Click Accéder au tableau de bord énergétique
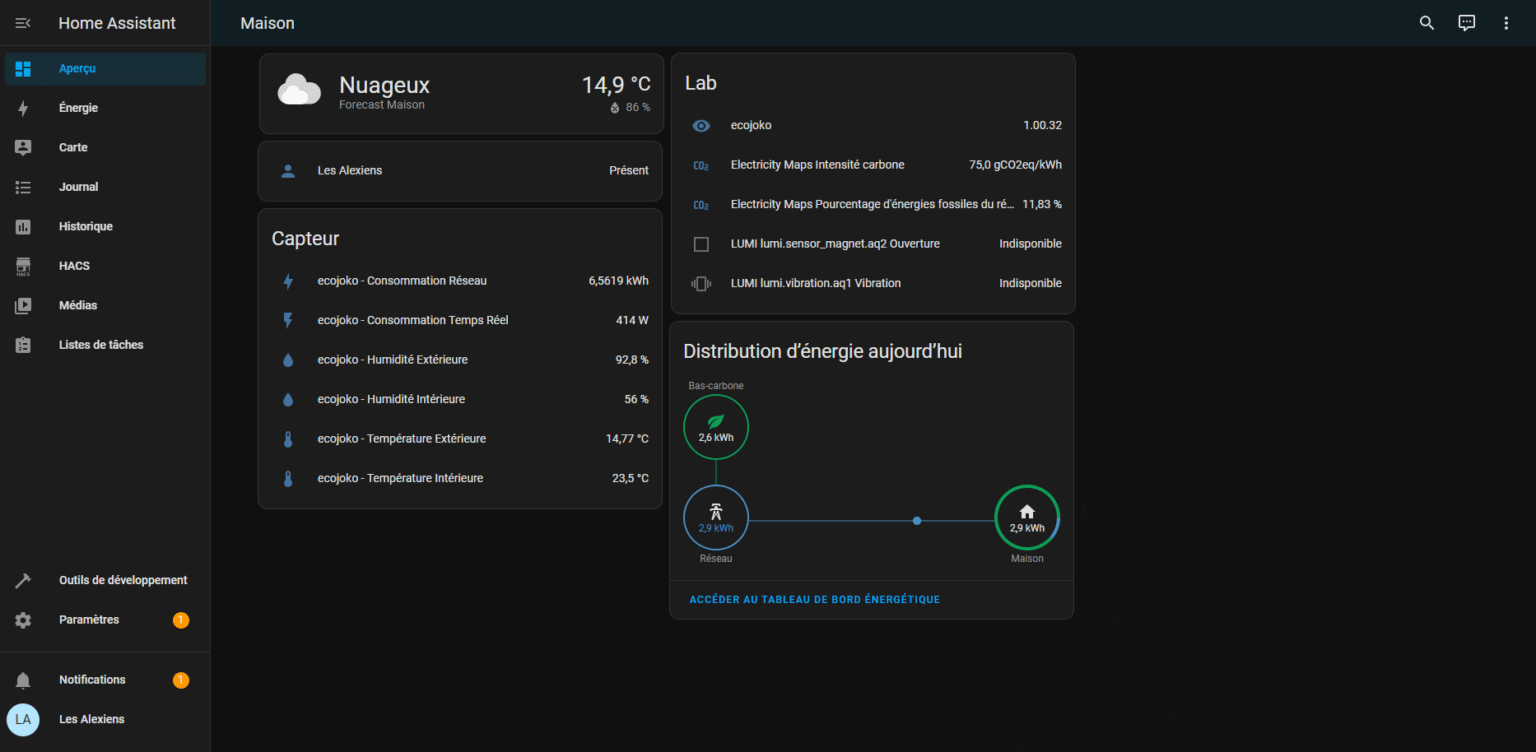 [x=814, y=600]
